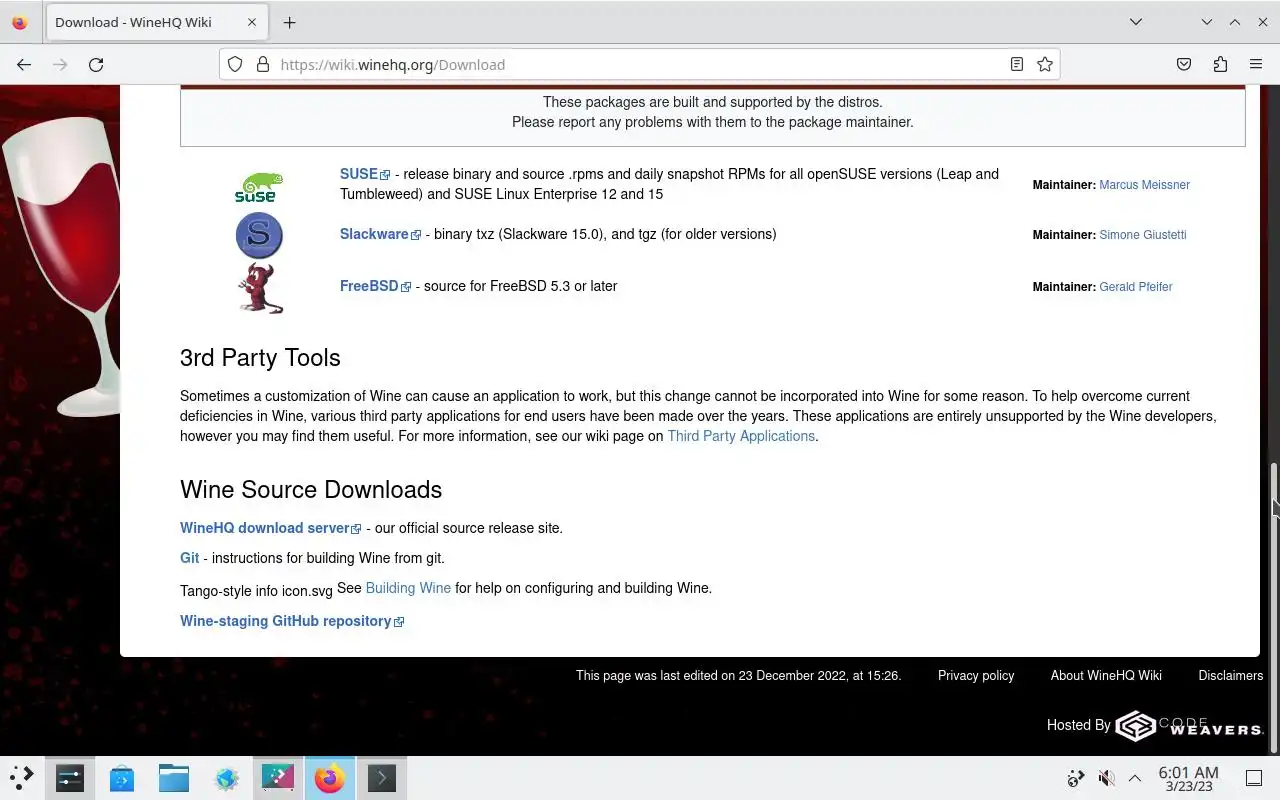Open Wine-staging GitHub repository link
Viewport: 1280px width, 800px height.
coord(292,621)
